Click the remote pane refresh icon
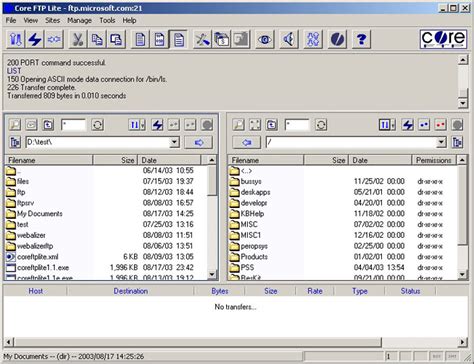This screenshot has width=474, height=364. tap(321, 125)
